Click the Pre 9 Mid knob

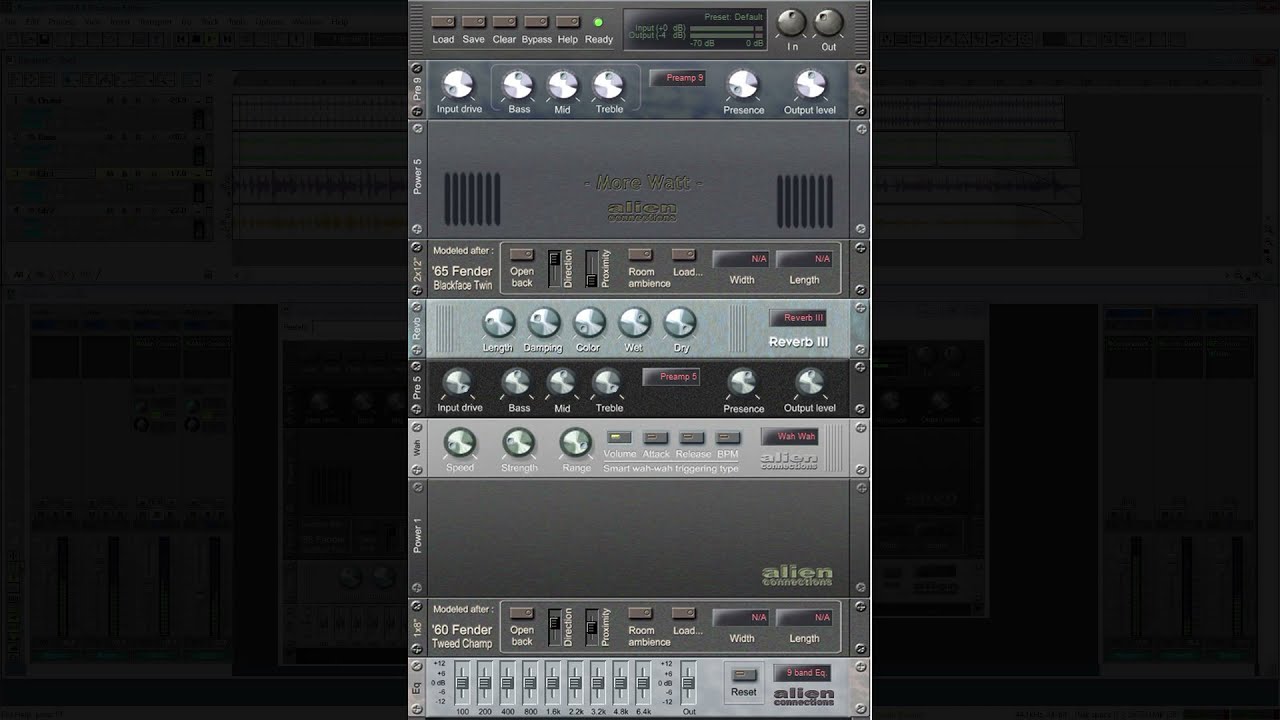pyautogui.click(x=563, y=85)
